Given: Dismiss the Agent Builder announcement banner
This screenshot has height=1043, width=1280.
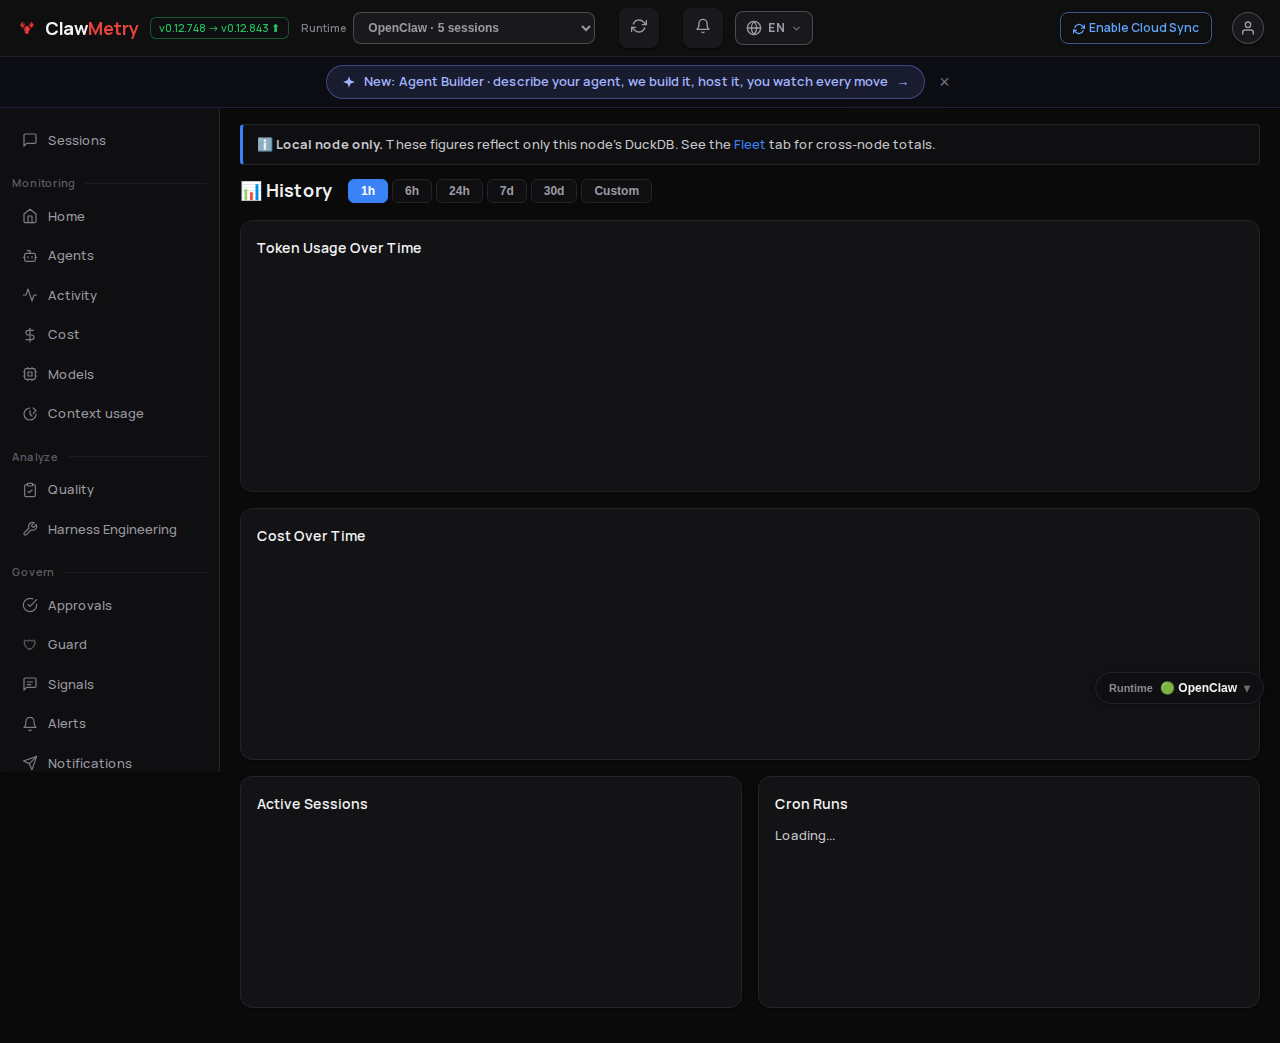Looking at the screenshot, I should click(x=944, y=82).
